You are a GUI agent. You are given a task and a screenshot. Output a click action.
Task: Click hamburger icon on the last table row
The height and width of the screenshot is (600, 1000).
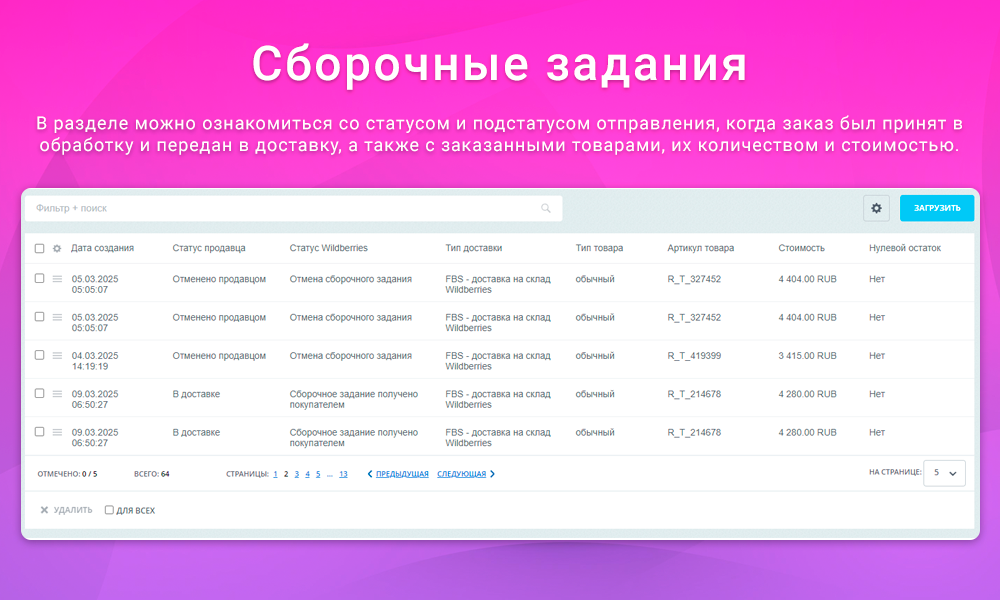pyautogui.click(x=57, y=432)
